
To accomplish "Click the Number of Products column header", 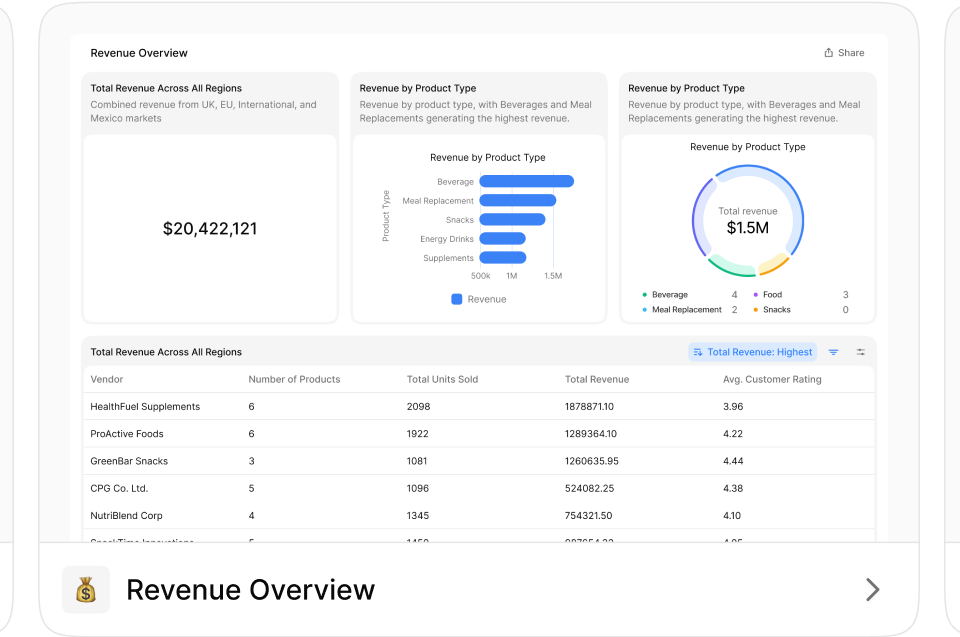I will point(294,379).
